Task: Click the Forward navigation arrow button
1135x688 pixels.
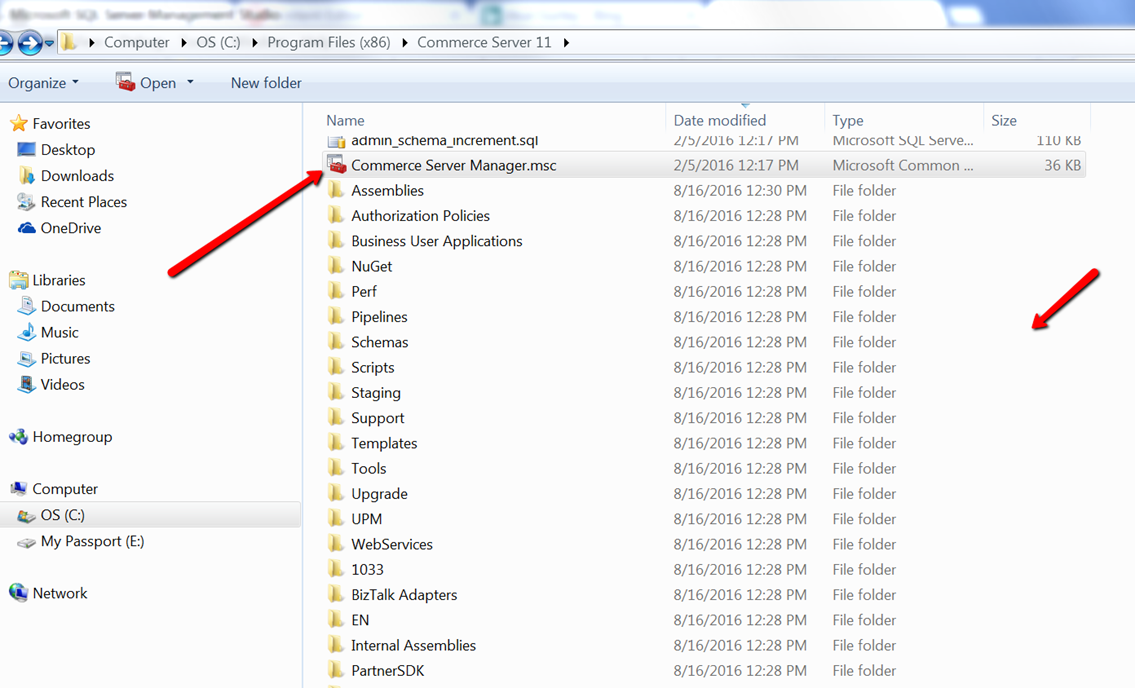Action: click(x=30, y=43)
